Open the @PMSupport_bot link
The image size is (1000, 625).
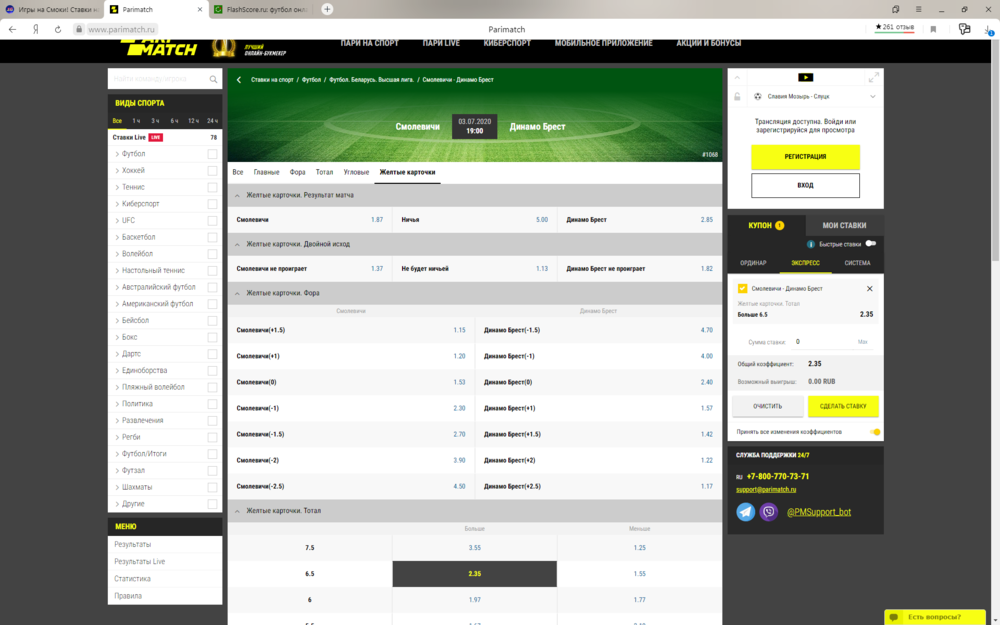pos(819,511)
